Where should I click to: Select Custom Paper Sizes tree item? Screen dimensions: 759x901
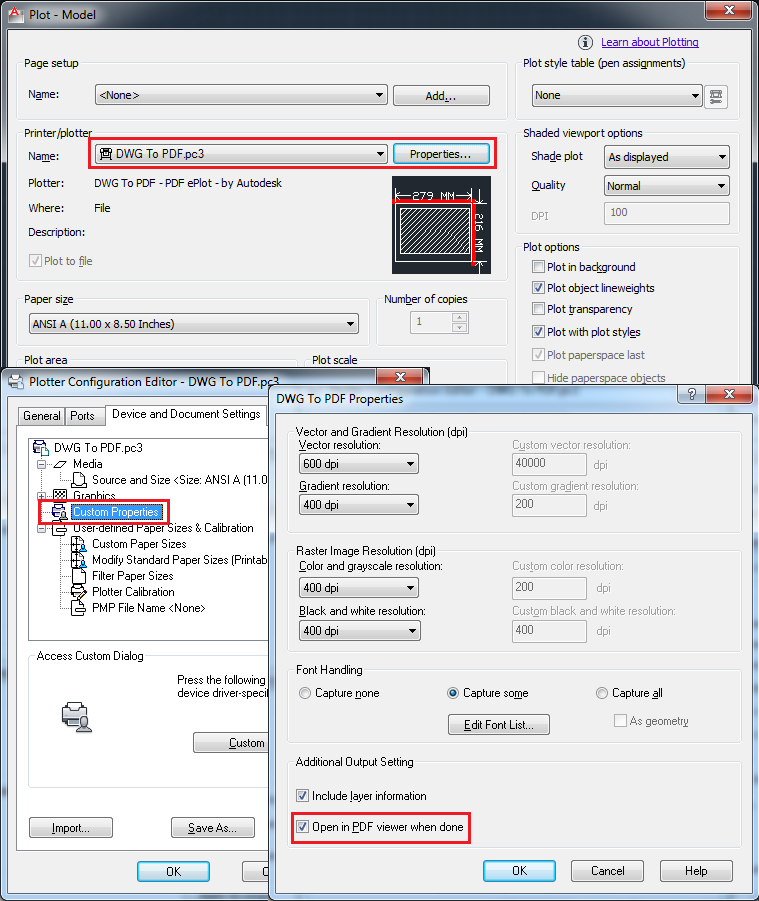pos(139,544)
